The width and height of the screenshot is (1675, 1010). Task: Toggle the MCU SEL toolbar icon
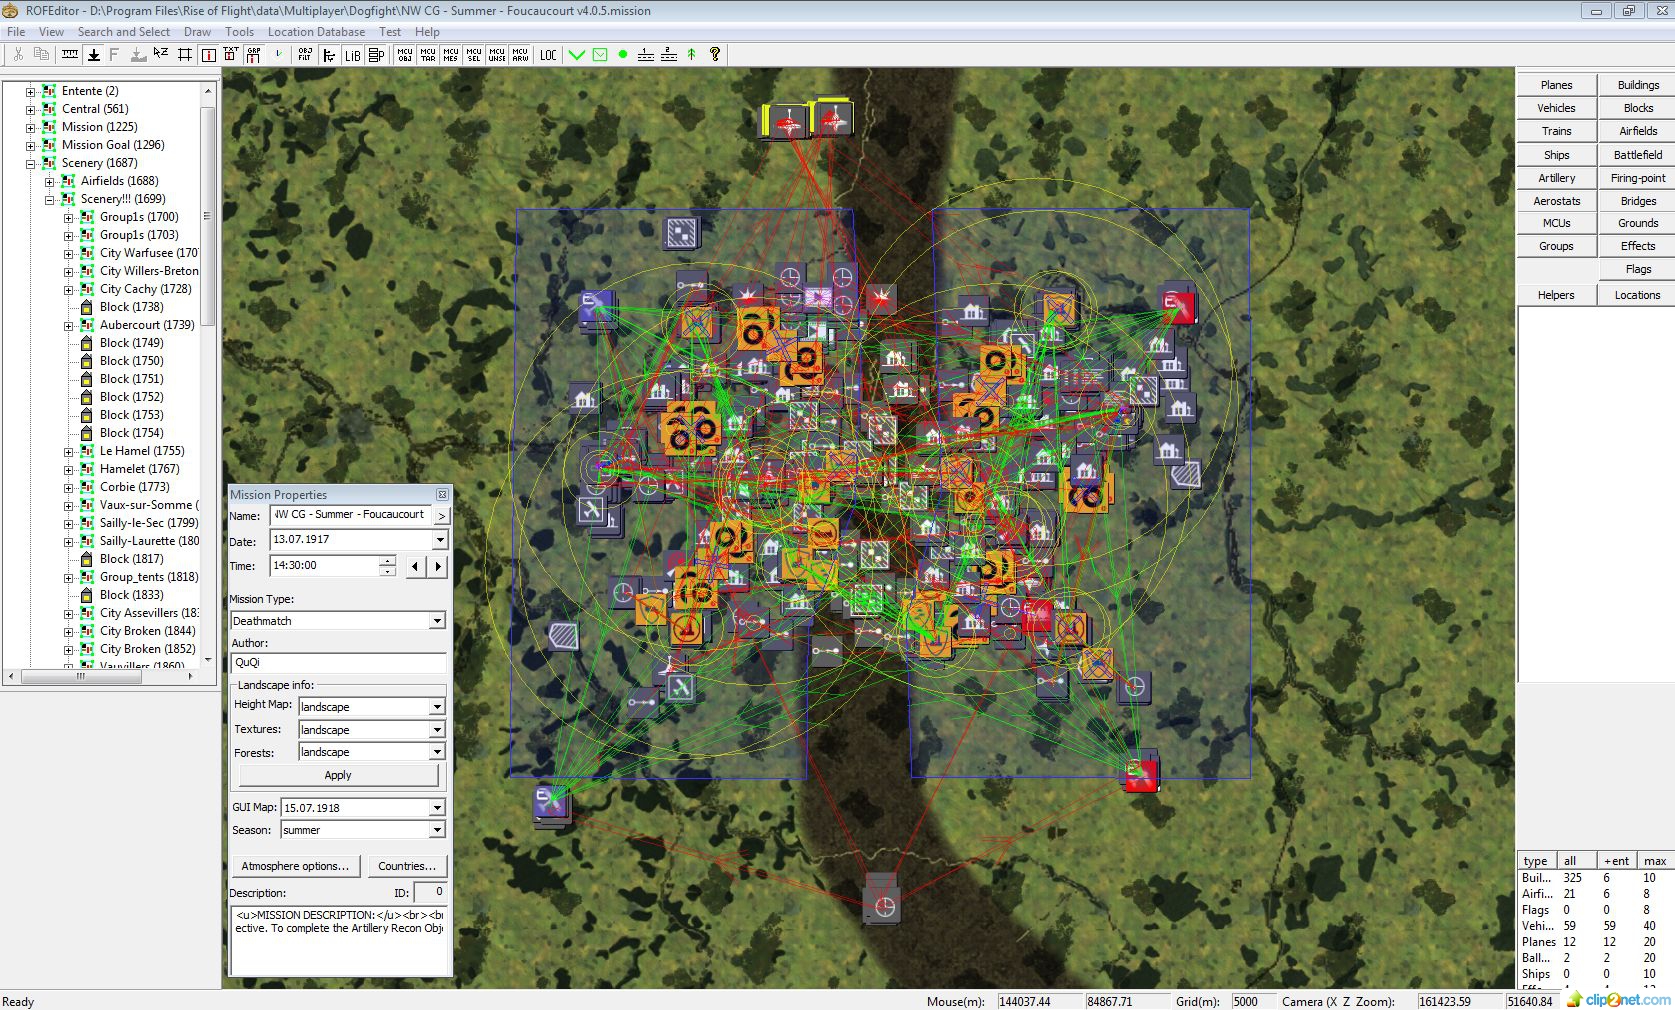(474, 54)
